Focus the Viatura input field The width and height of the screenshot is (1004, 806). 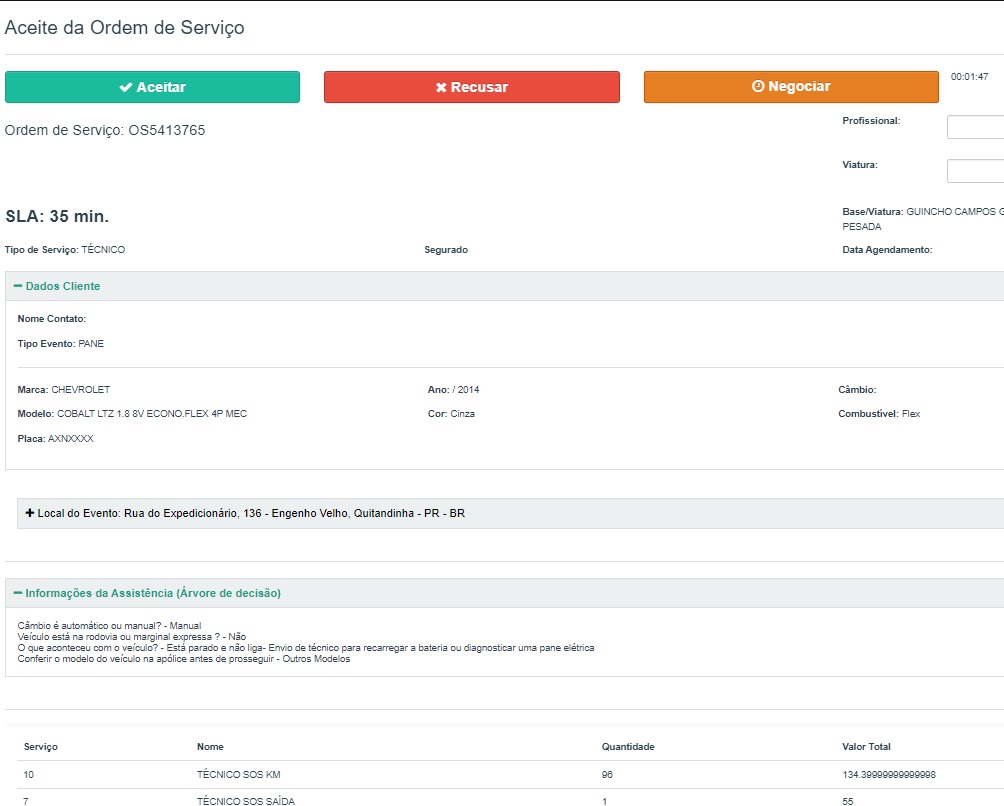tap(976, 171)
